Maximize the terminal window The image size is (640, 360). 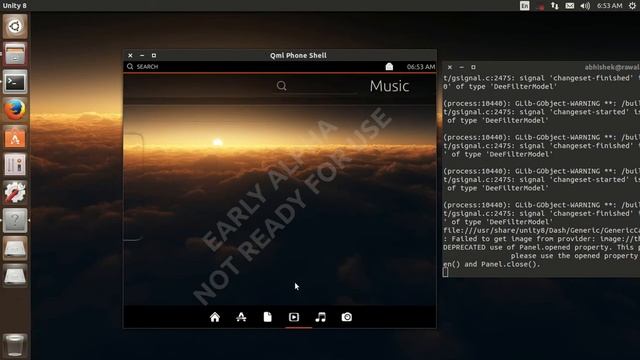pyautogui.click(x=473, y=67)
